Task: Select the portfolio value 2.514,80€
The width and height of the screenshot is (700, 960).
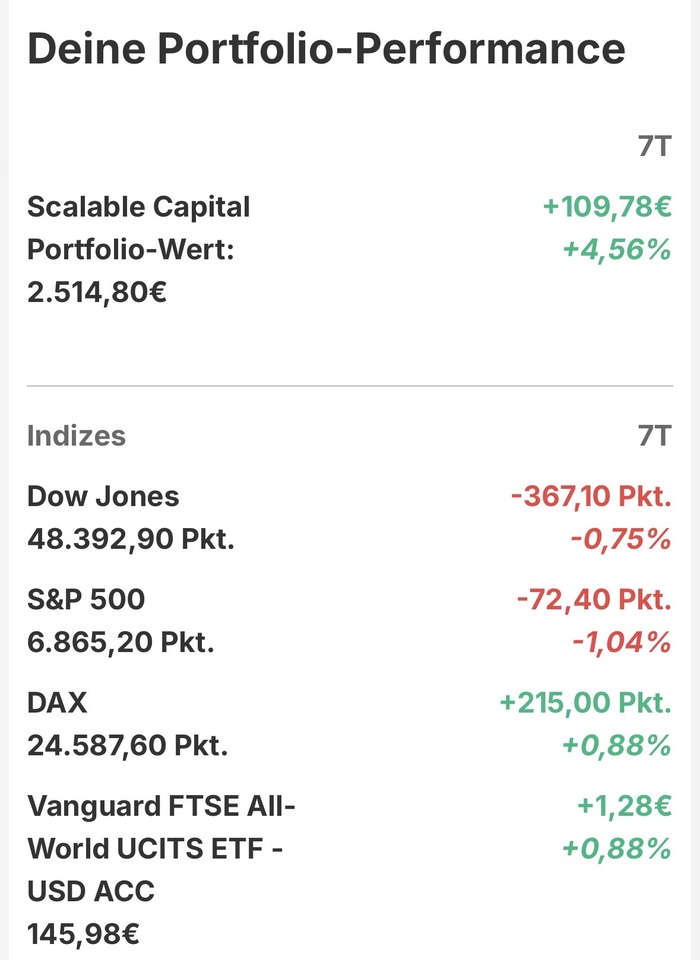Action: coord(96,293)
